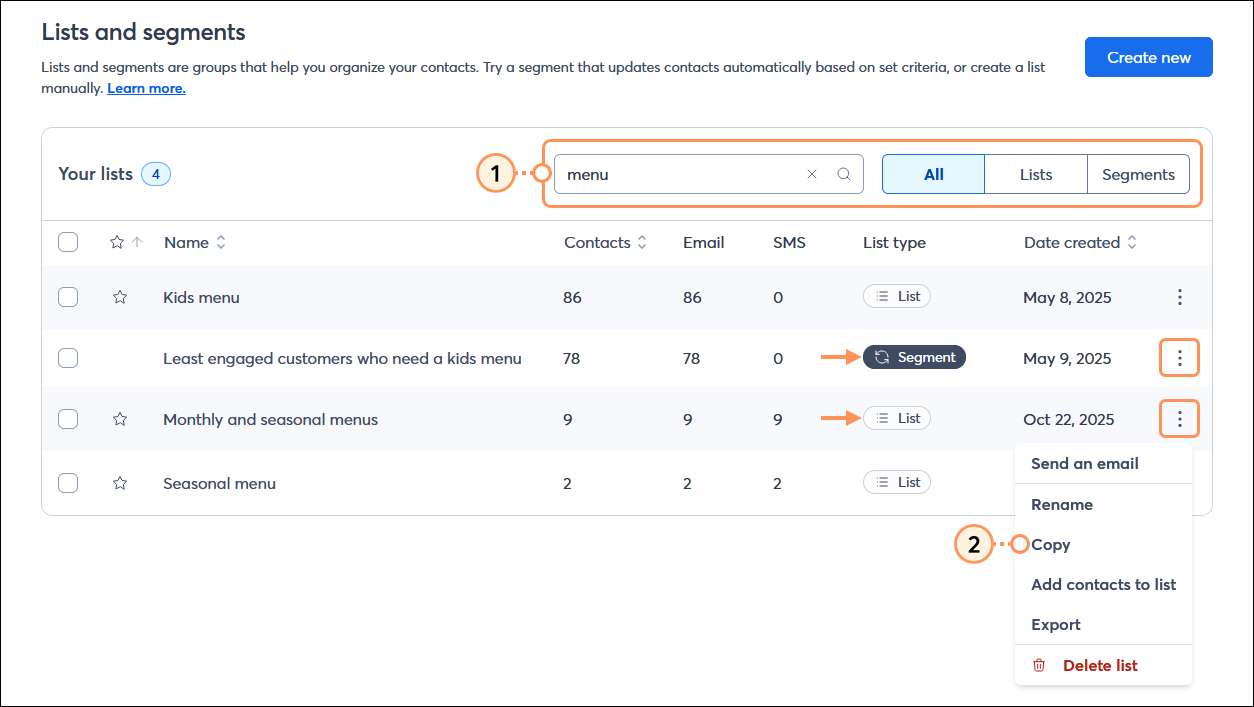Click the List type column header
This screenshot has width=1254, height=707.
tap(894, 242)
